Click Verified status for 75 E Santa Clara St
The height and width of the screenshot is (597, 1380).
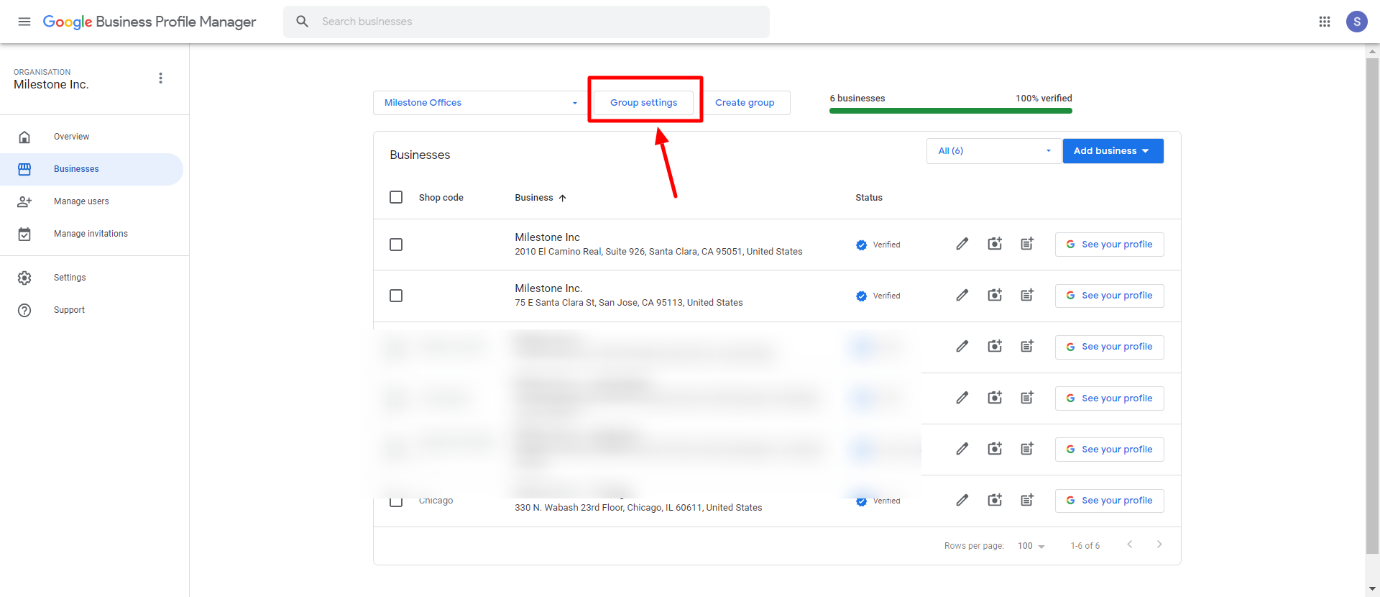(878, 296)
